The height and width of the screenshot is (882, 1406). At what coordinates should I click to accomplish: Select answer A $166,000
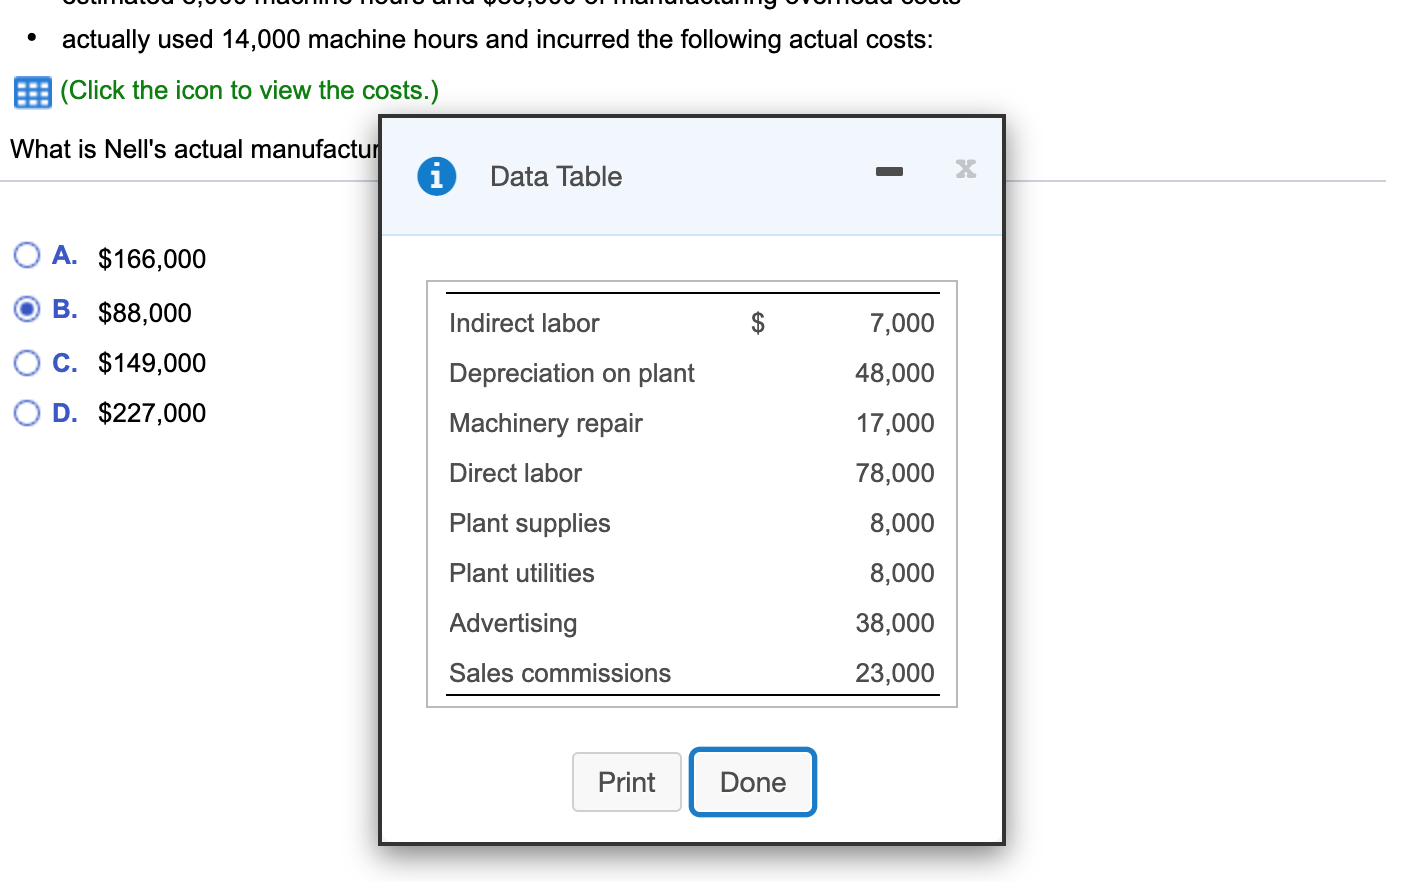[x=27, y=255]
